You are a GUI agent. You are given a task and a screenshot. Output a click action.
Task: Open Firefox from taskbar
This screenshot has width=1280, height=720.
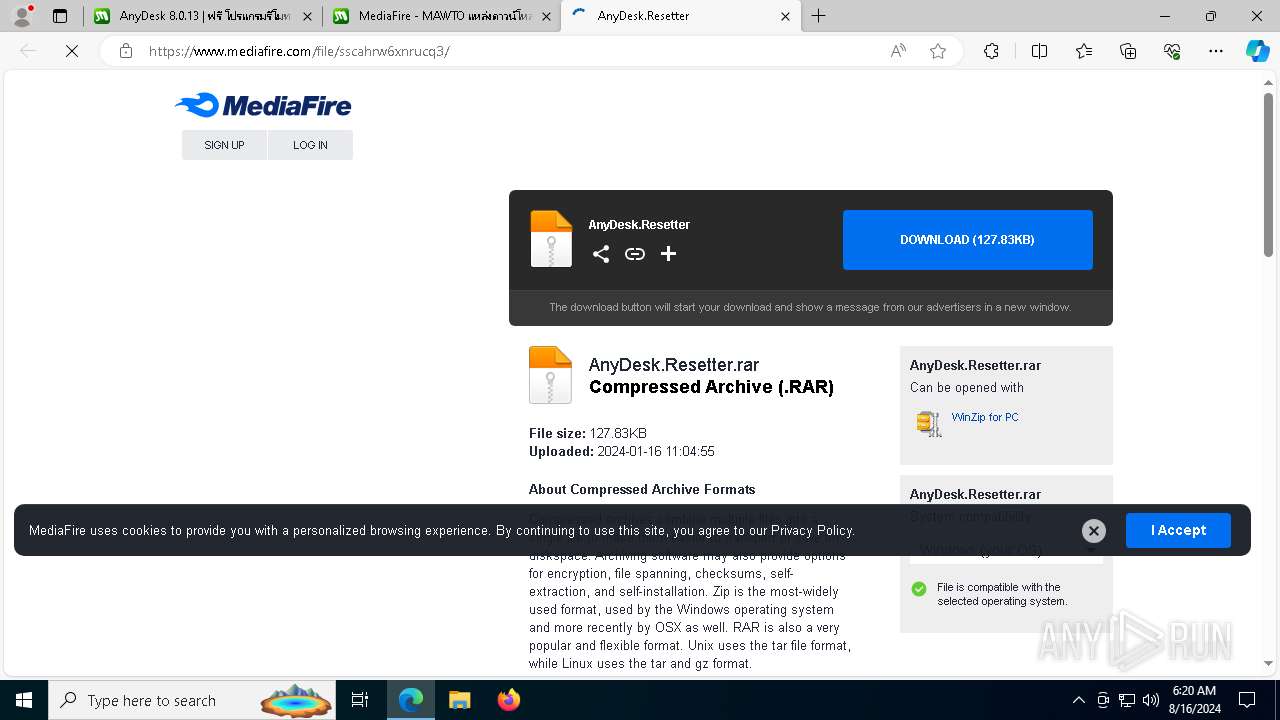[x=508, y=700]
